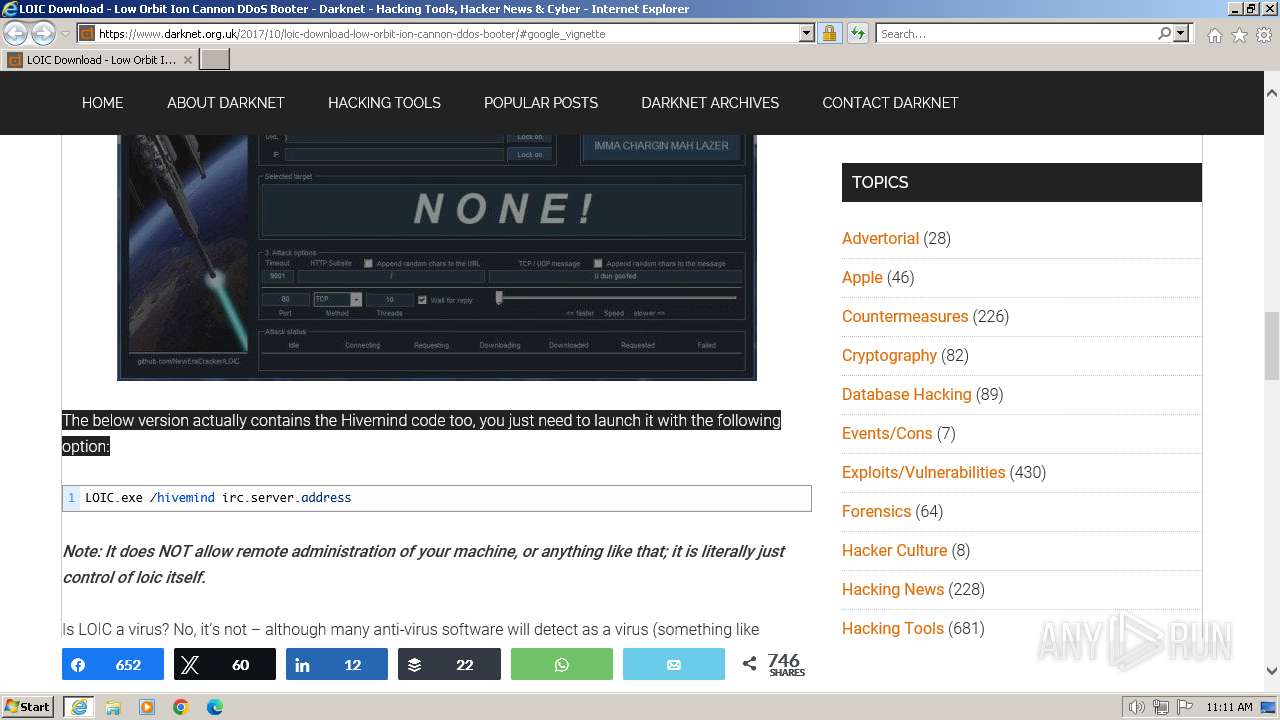This screenshot has height=720, width=1280.
Task: Open the Hacker Culture topic link
Action: (x=894, y=550)
